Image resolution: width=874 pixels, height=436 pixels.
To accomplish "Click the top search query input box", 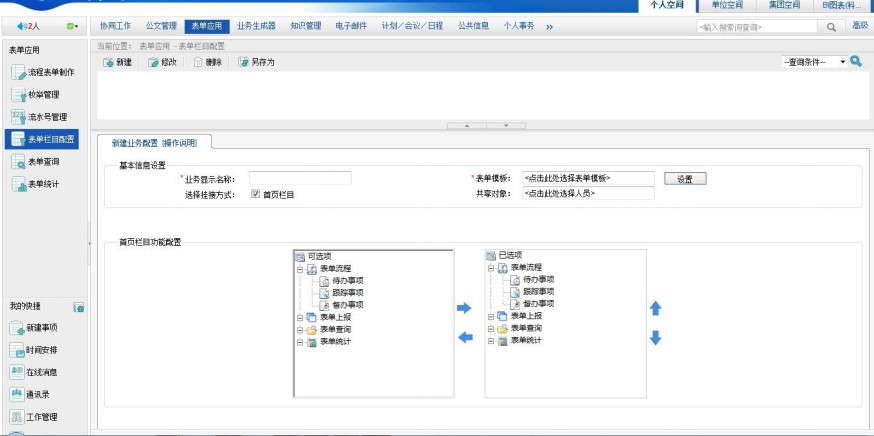I will [756, 27].
